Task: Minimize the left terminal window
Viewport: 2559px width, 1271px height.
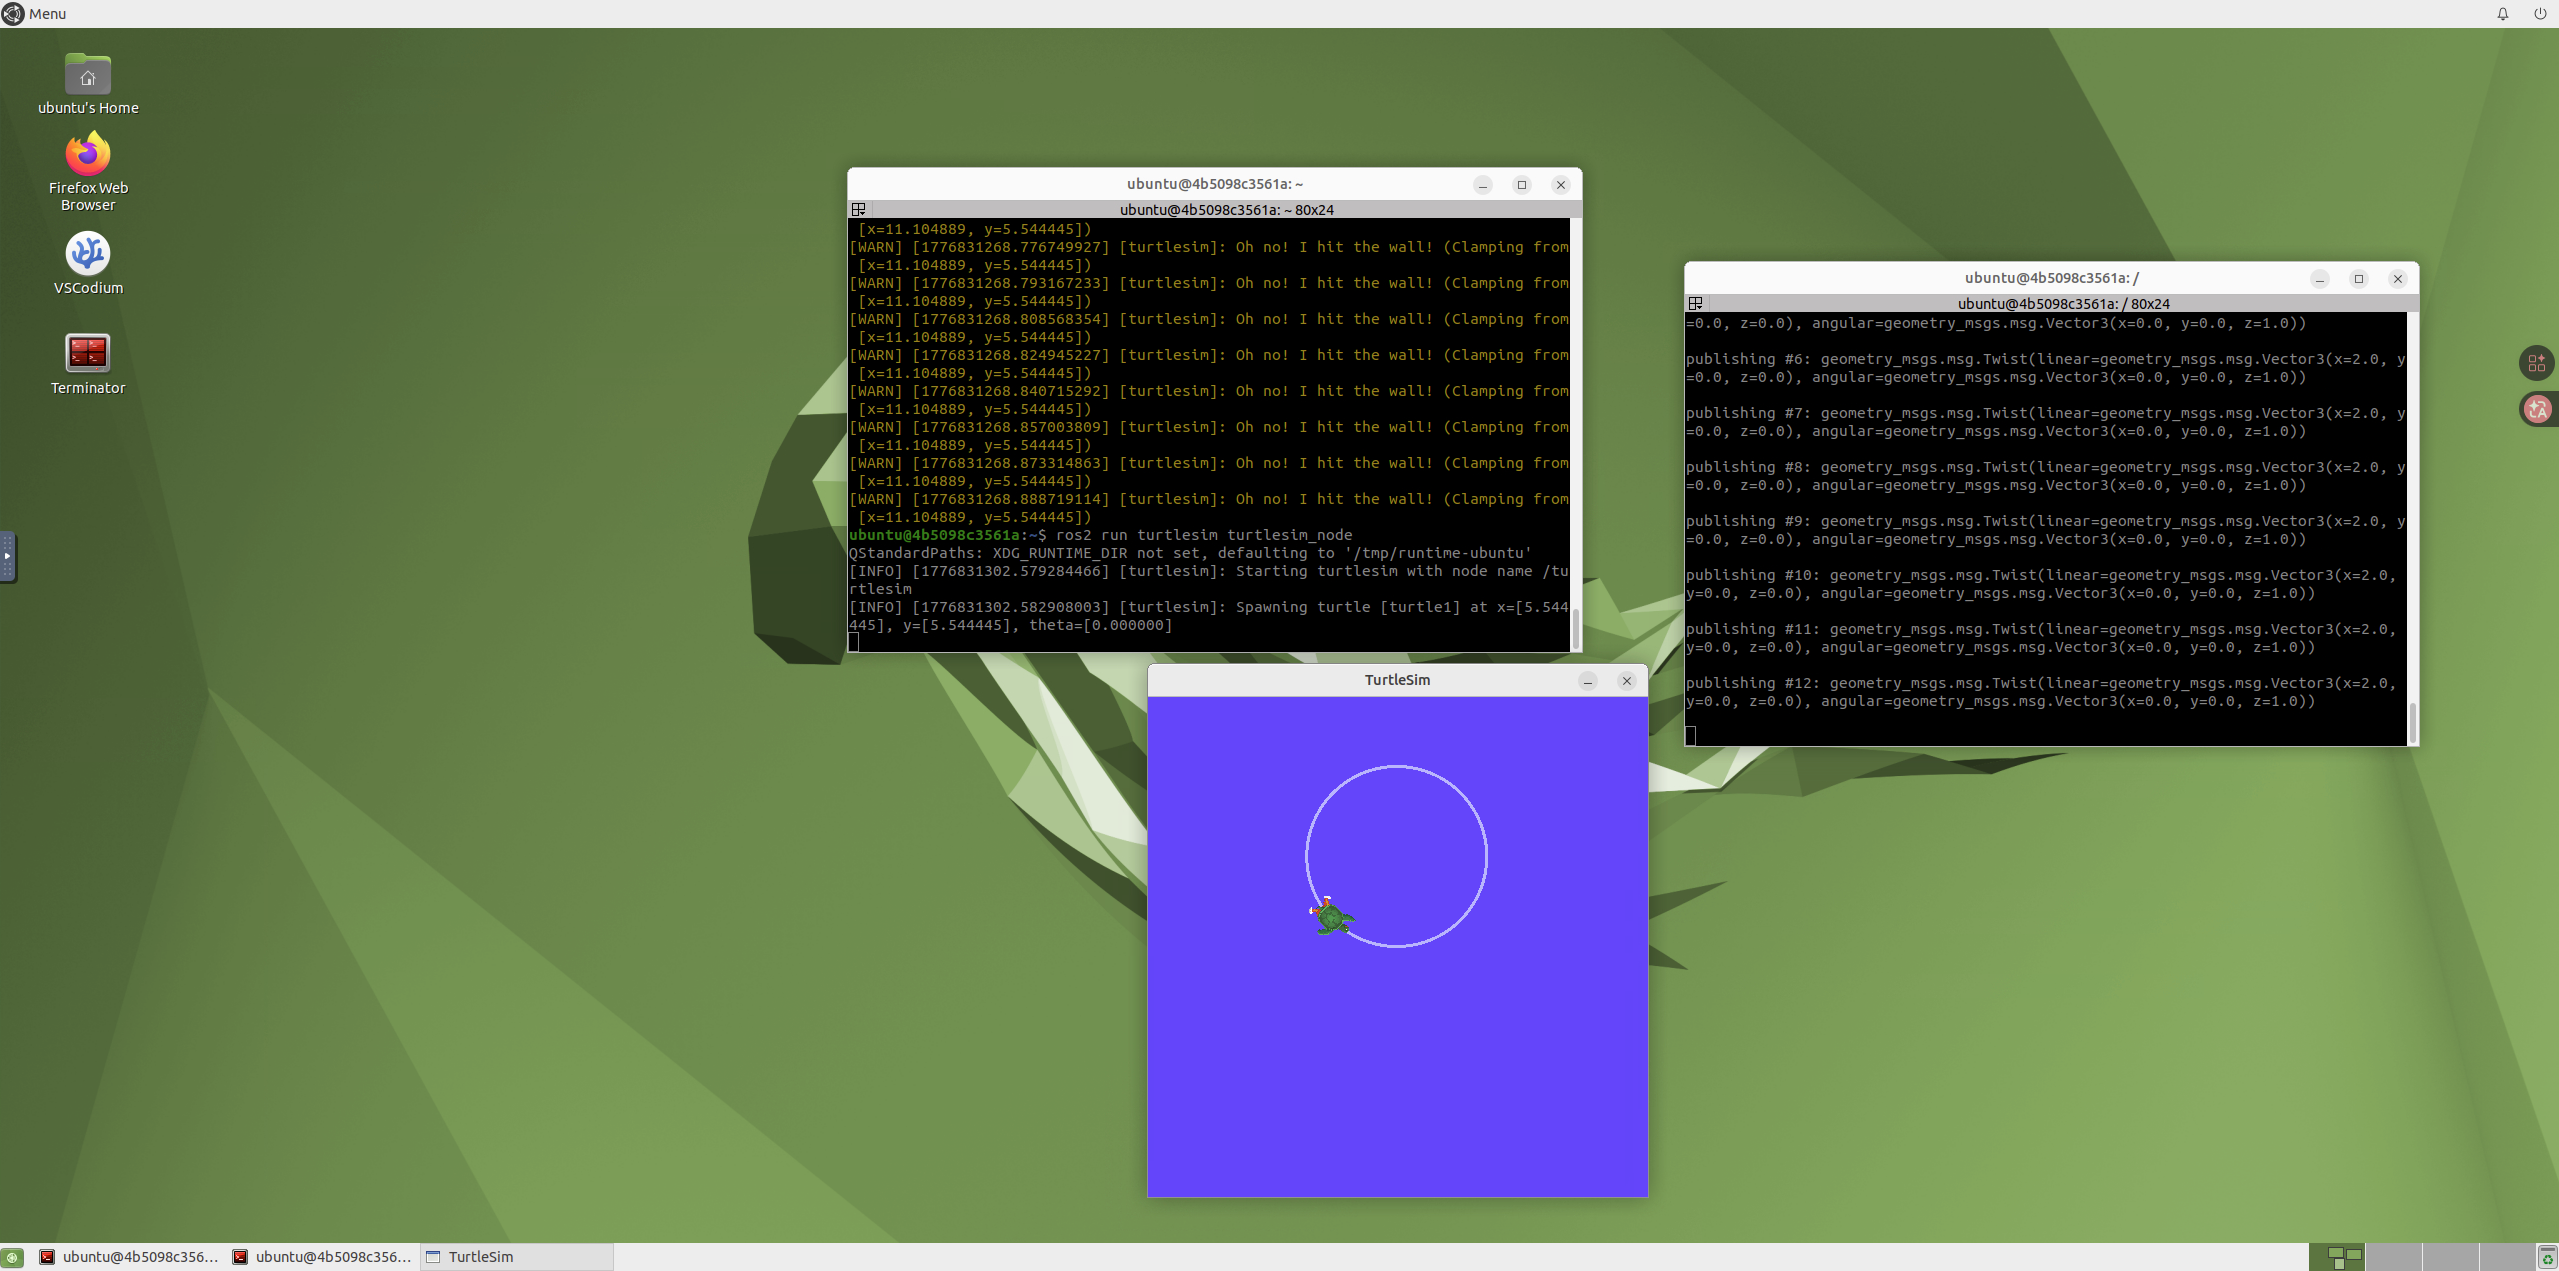Action: click(x=1483, y=184)
